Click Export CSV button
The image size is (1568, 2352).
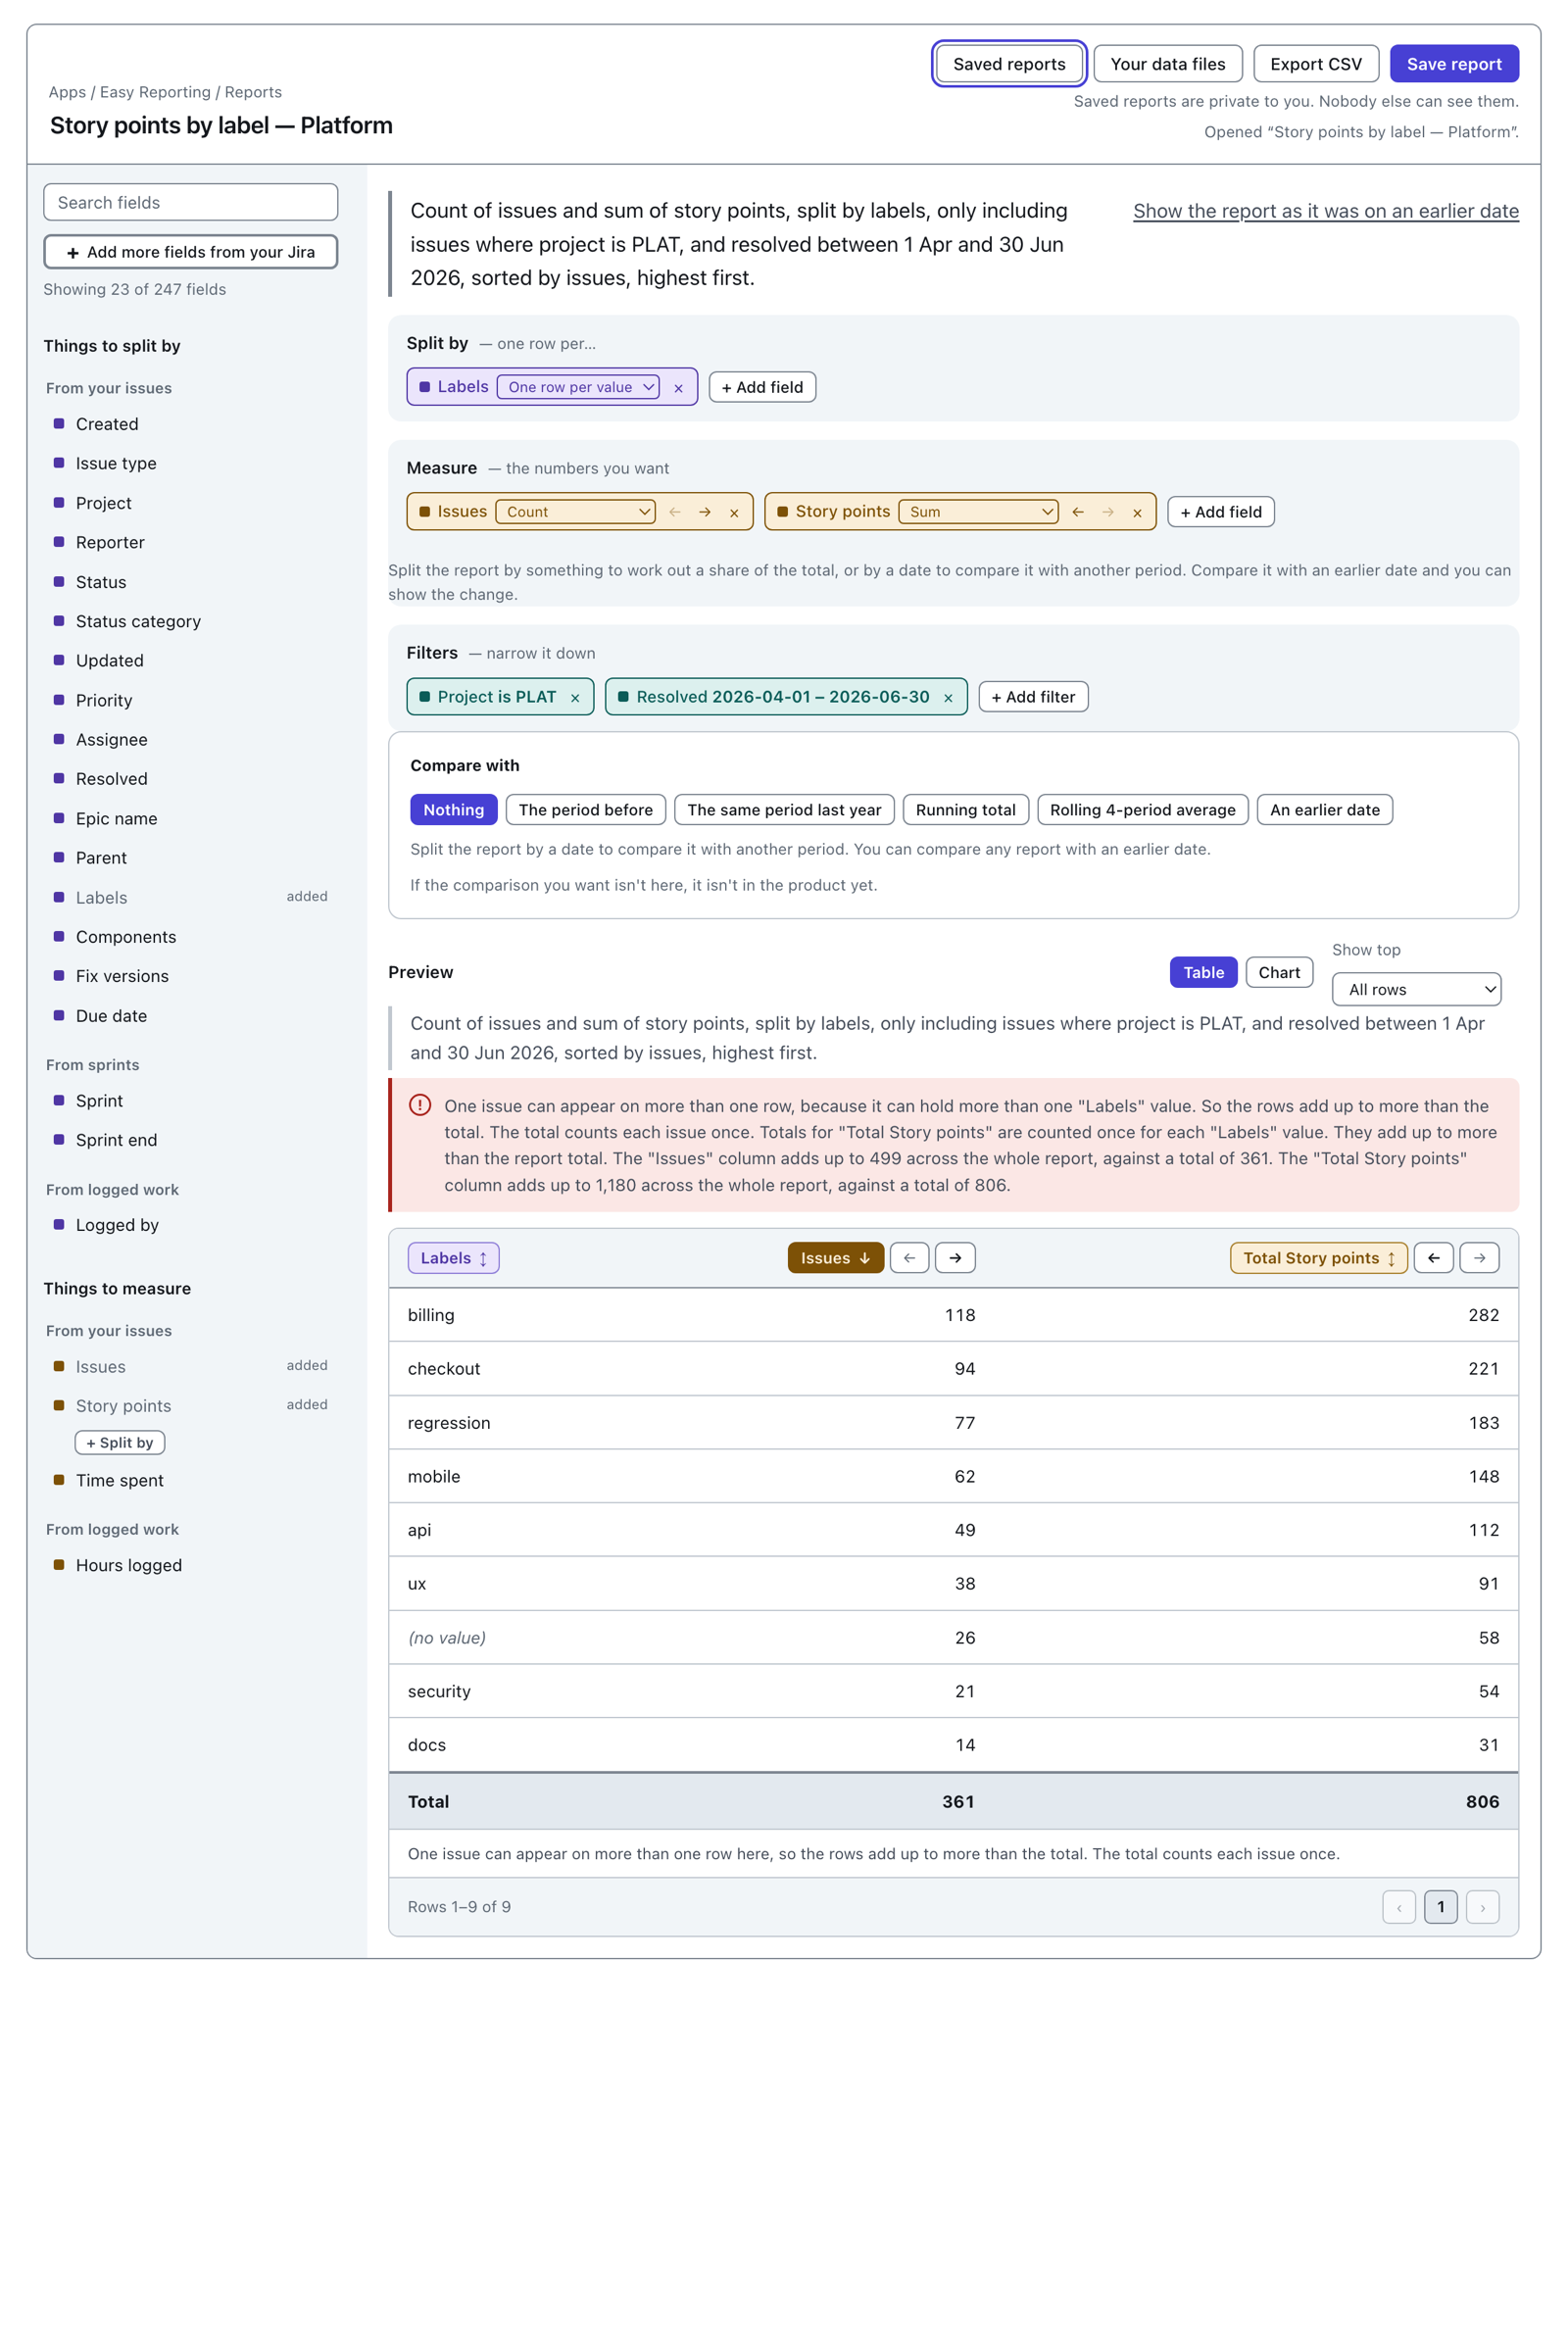(x=1315, y=64)
